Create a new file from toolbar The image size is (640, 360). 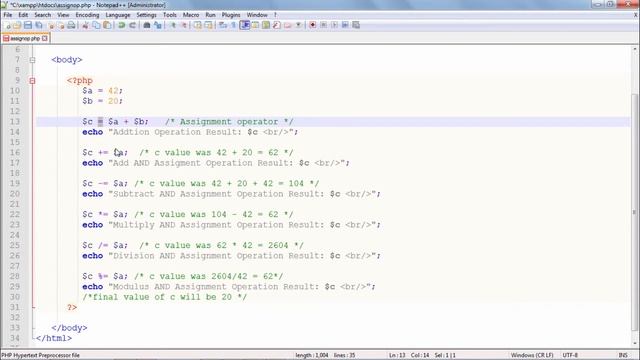pos(7,25)
